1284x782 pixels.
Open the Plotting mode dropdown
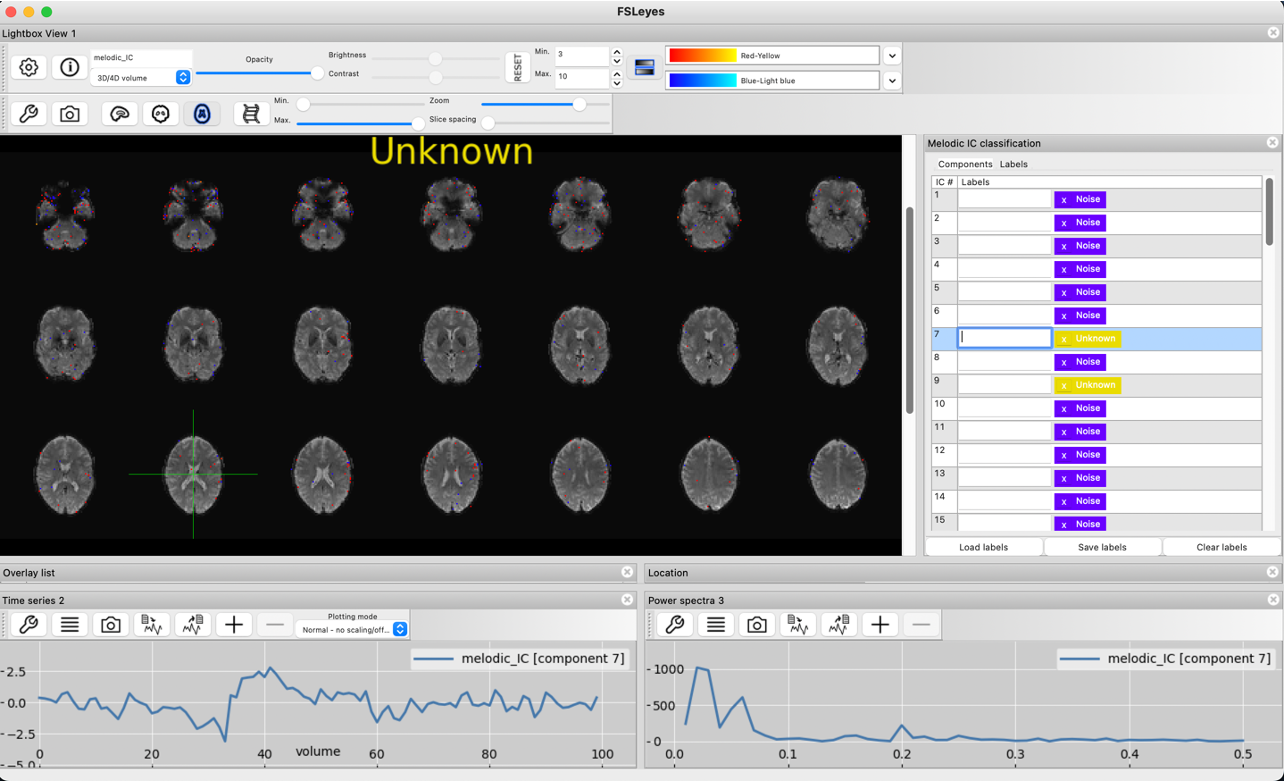[x=354, y=629]
